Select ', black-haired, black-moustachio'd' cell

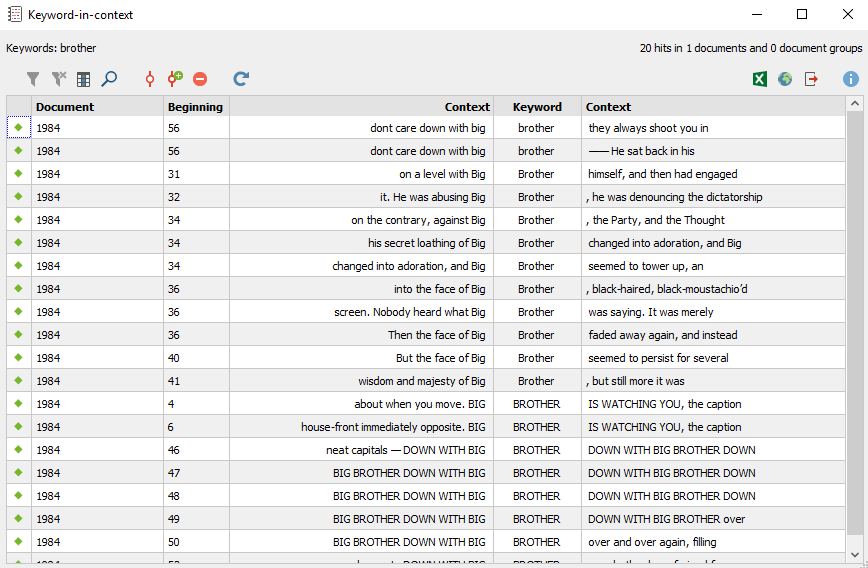tap(713, 288)
